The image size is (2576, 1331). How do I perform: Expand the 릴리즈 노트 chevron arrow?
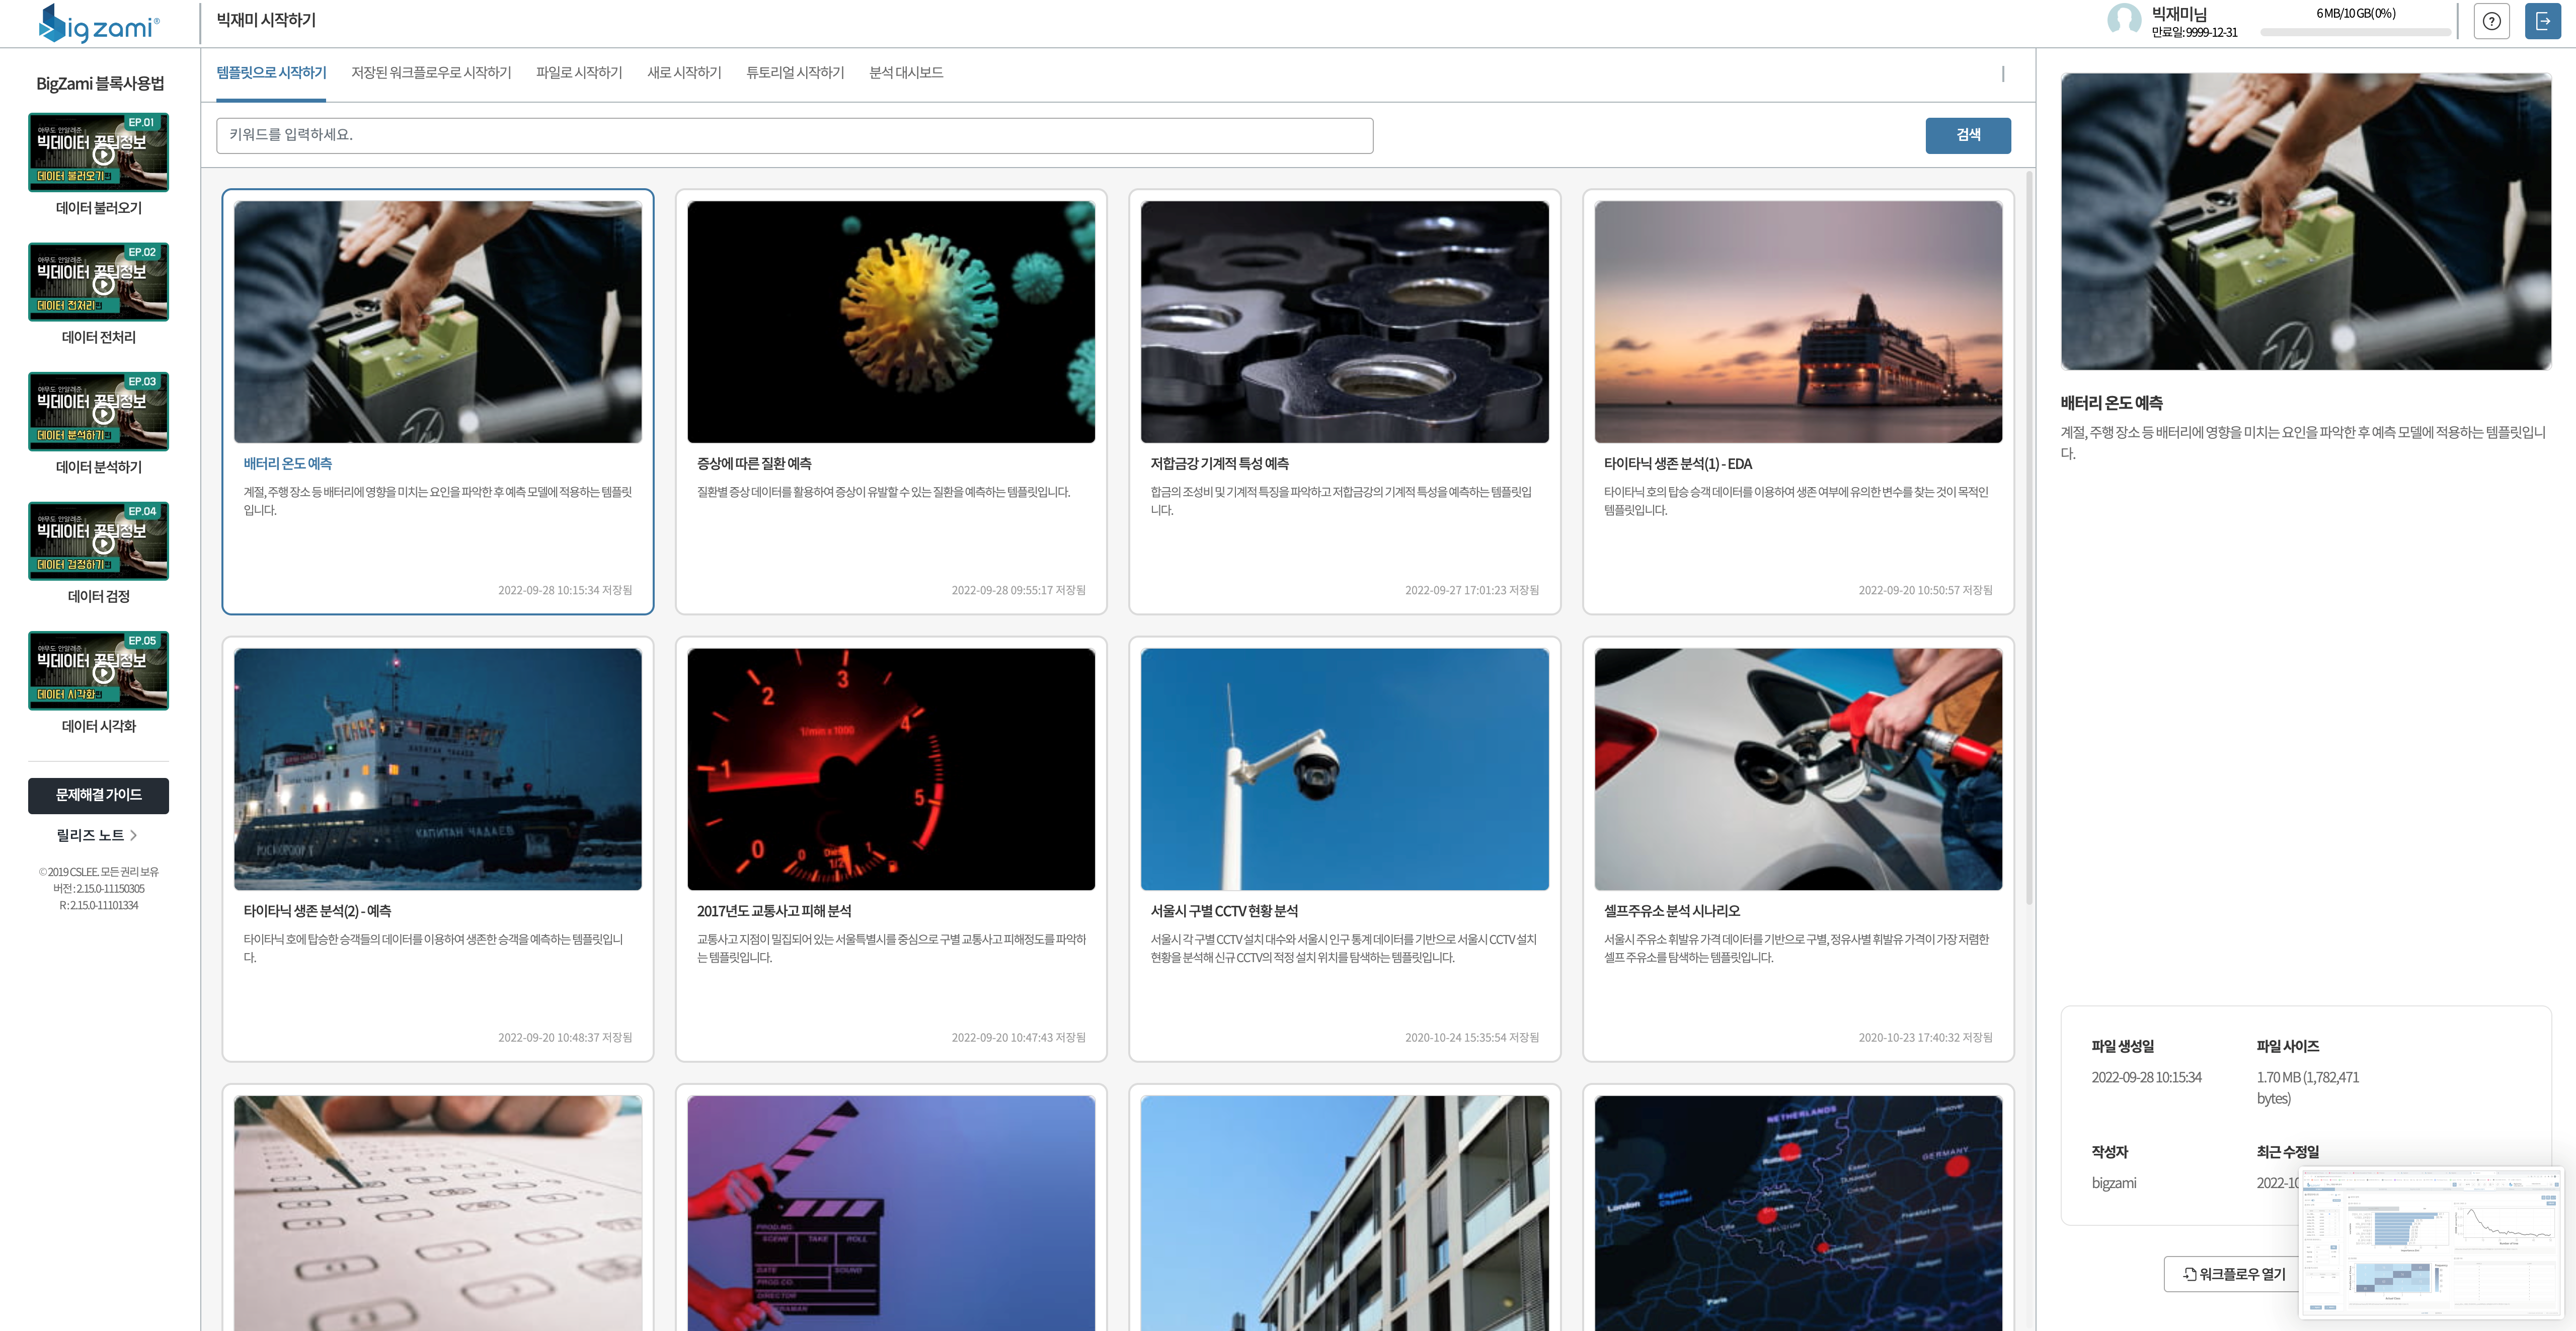(x=134, y=836)
